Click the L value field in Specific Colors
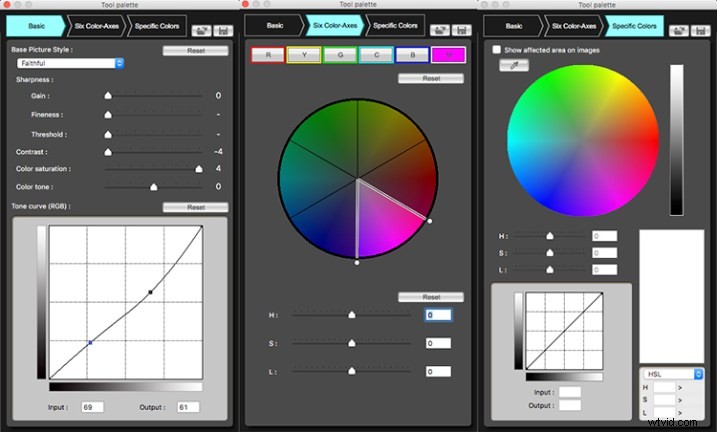Image resolution: width=717 pixels, height=432 pixels. pos(605,270)
